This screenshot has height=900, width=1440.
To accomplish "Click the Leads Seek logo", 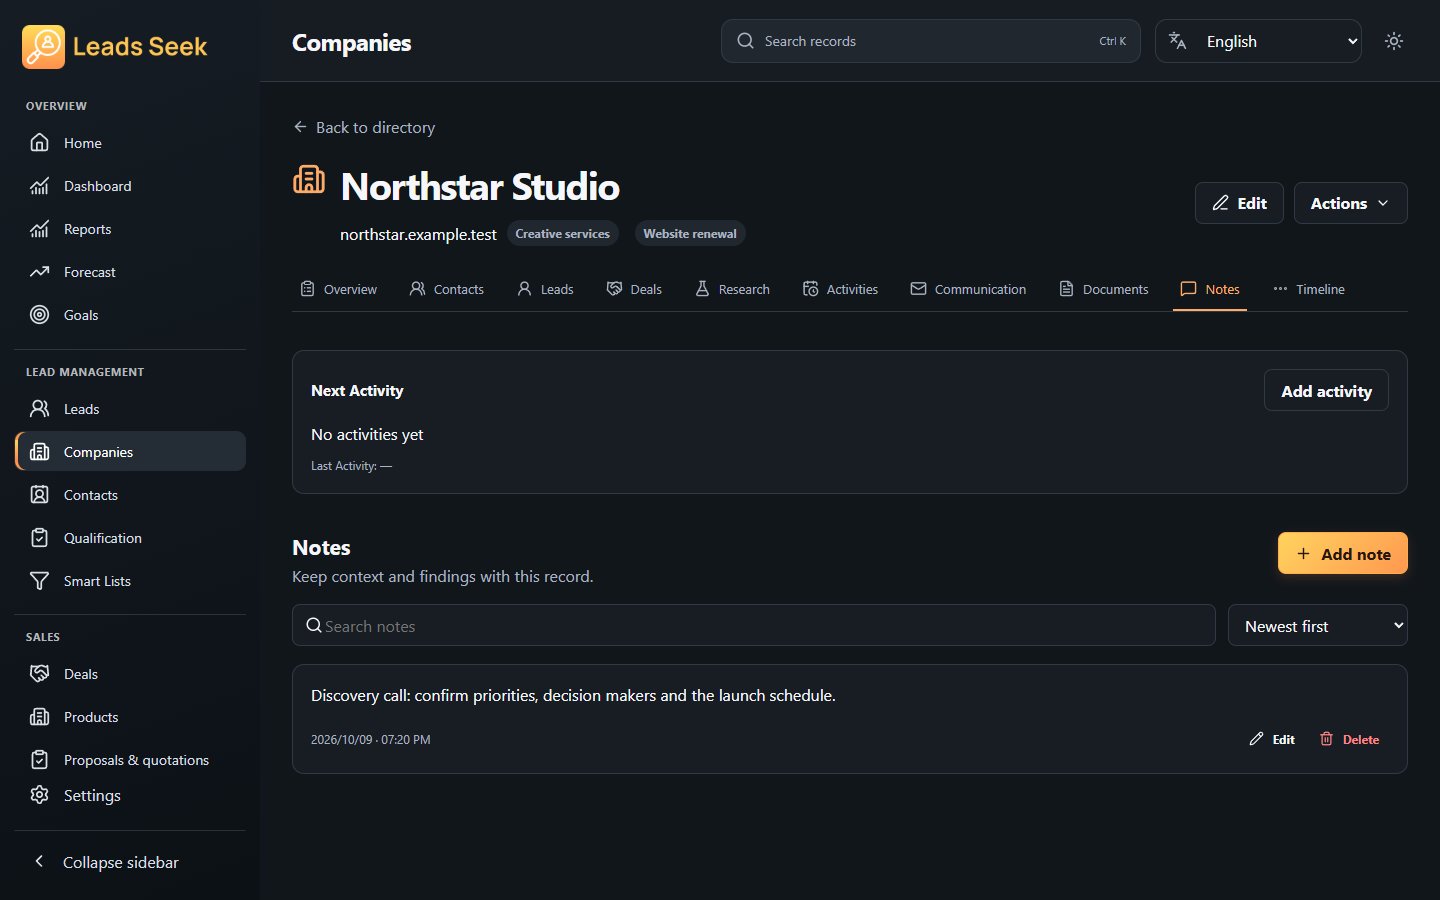I will (x=115, y=46).
